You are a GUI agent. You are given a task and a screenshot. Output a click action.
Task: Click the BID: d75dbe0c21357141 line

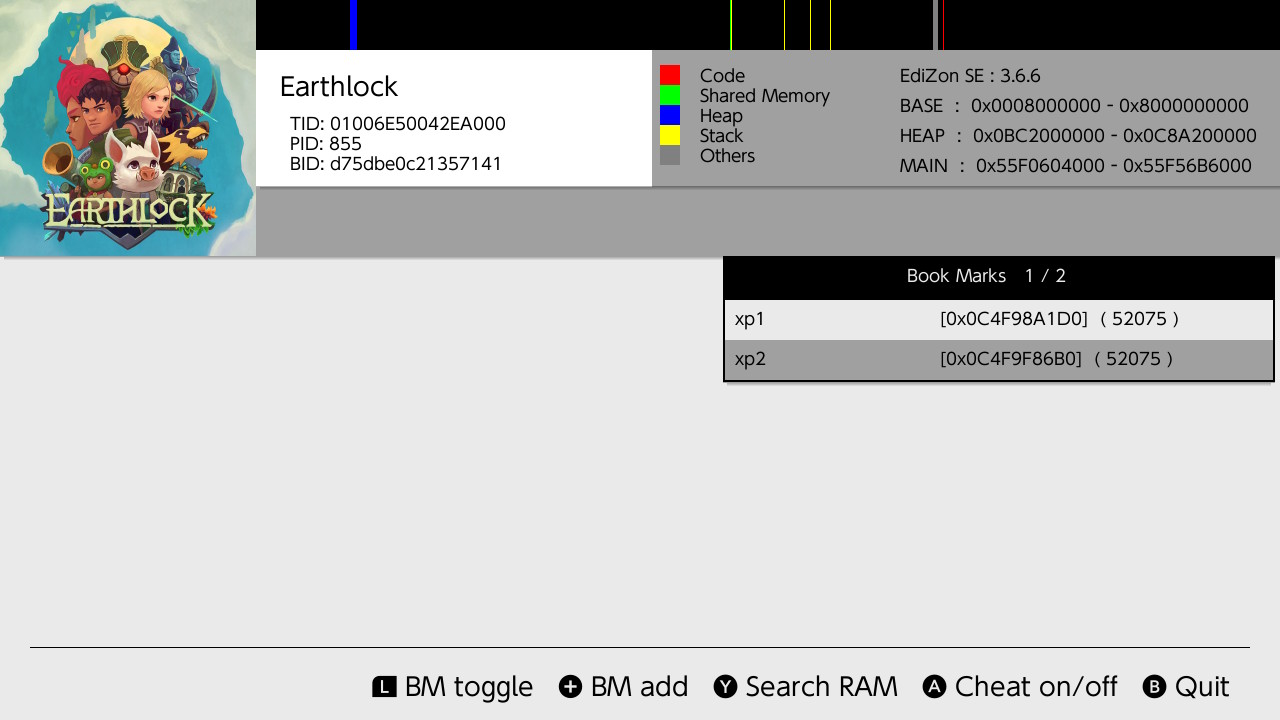coord(396,164)
